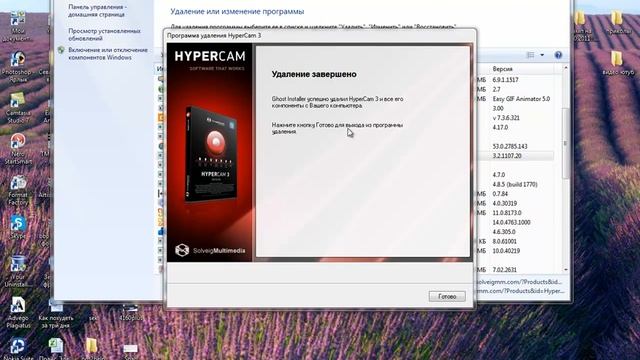Click the view-mode icon in the Control Panel toolbar

[x=530, y=55]
